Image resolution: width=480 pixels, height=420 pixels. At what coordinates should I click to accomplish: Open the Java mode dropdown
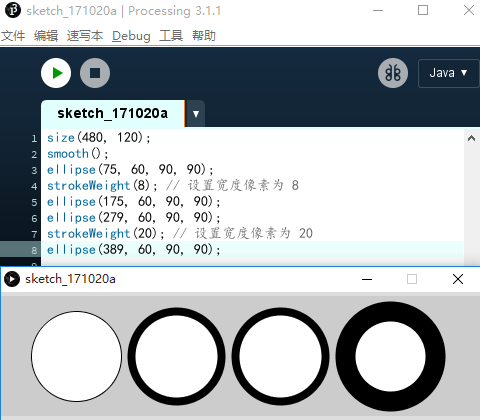coord(448,73)
